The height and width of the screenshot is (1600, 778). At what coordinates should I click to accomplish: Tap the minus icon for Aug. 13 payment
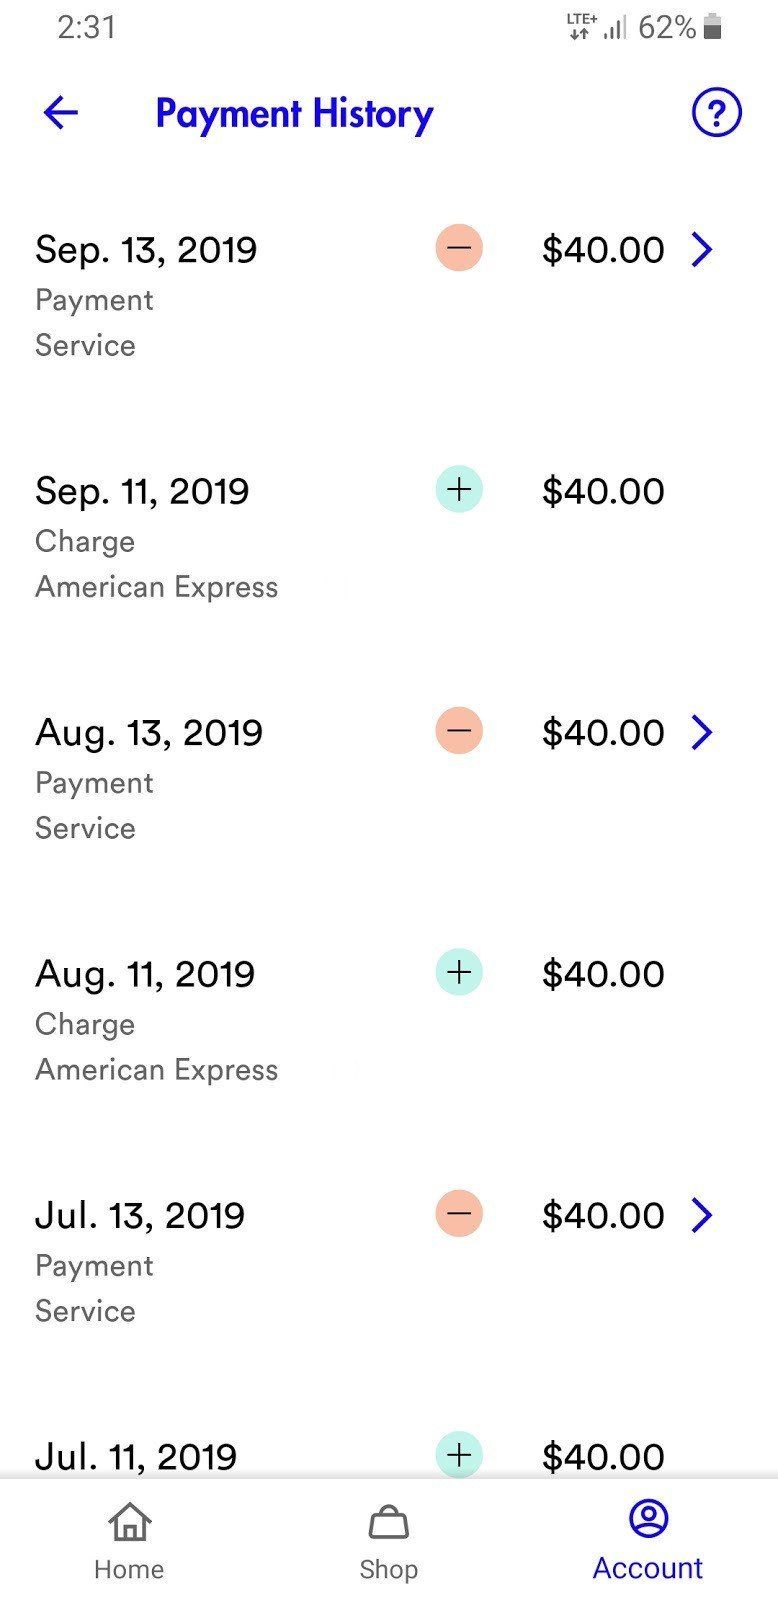[x=459, y=731]
